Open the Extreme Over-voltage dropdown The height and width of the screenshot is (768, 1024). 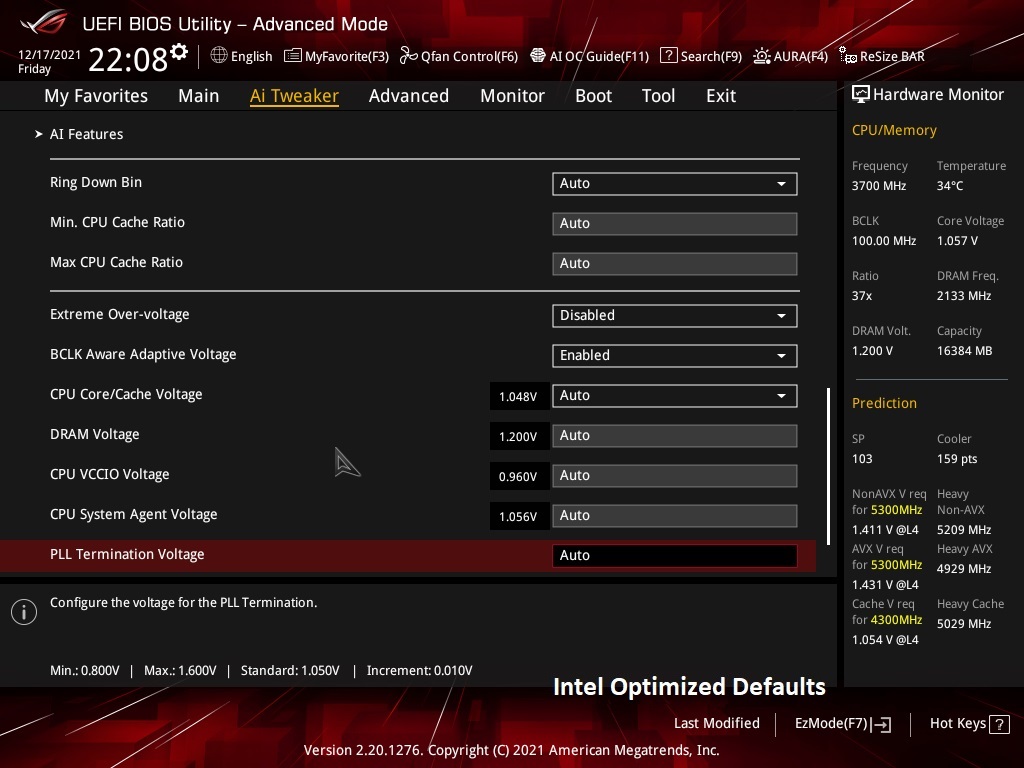coord(674,315)
